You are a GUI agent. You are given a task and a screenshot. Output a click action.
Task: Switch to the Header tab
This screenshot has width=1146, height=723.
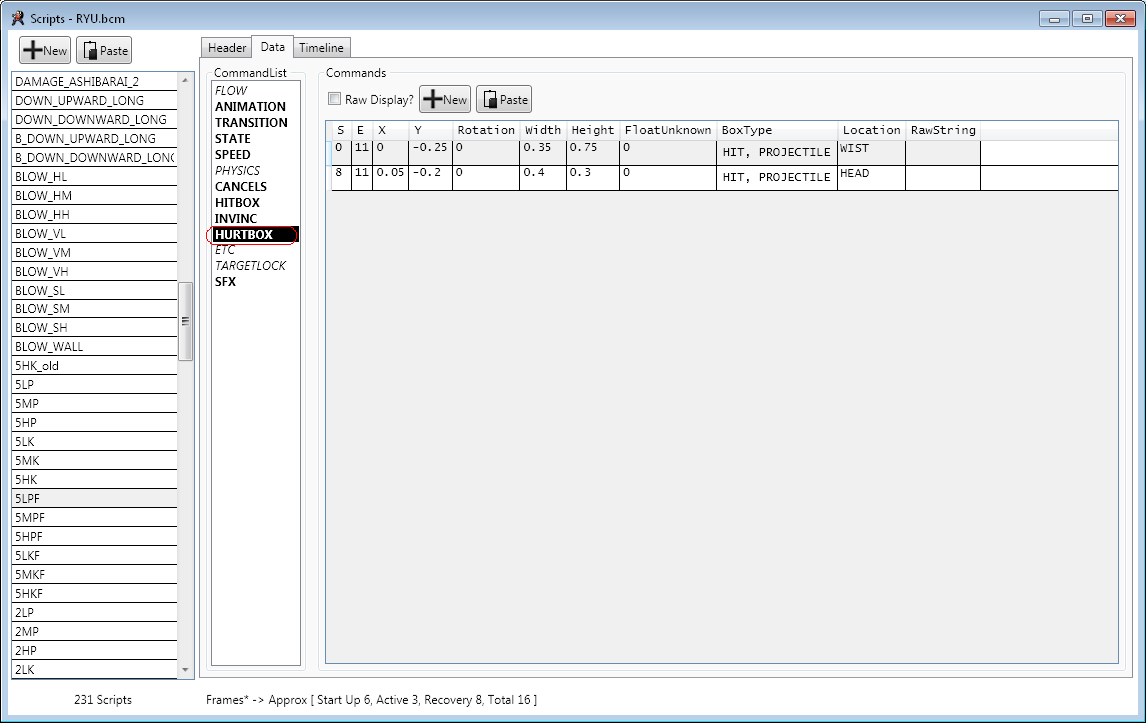pyautogui.click(x=227, y=48)
